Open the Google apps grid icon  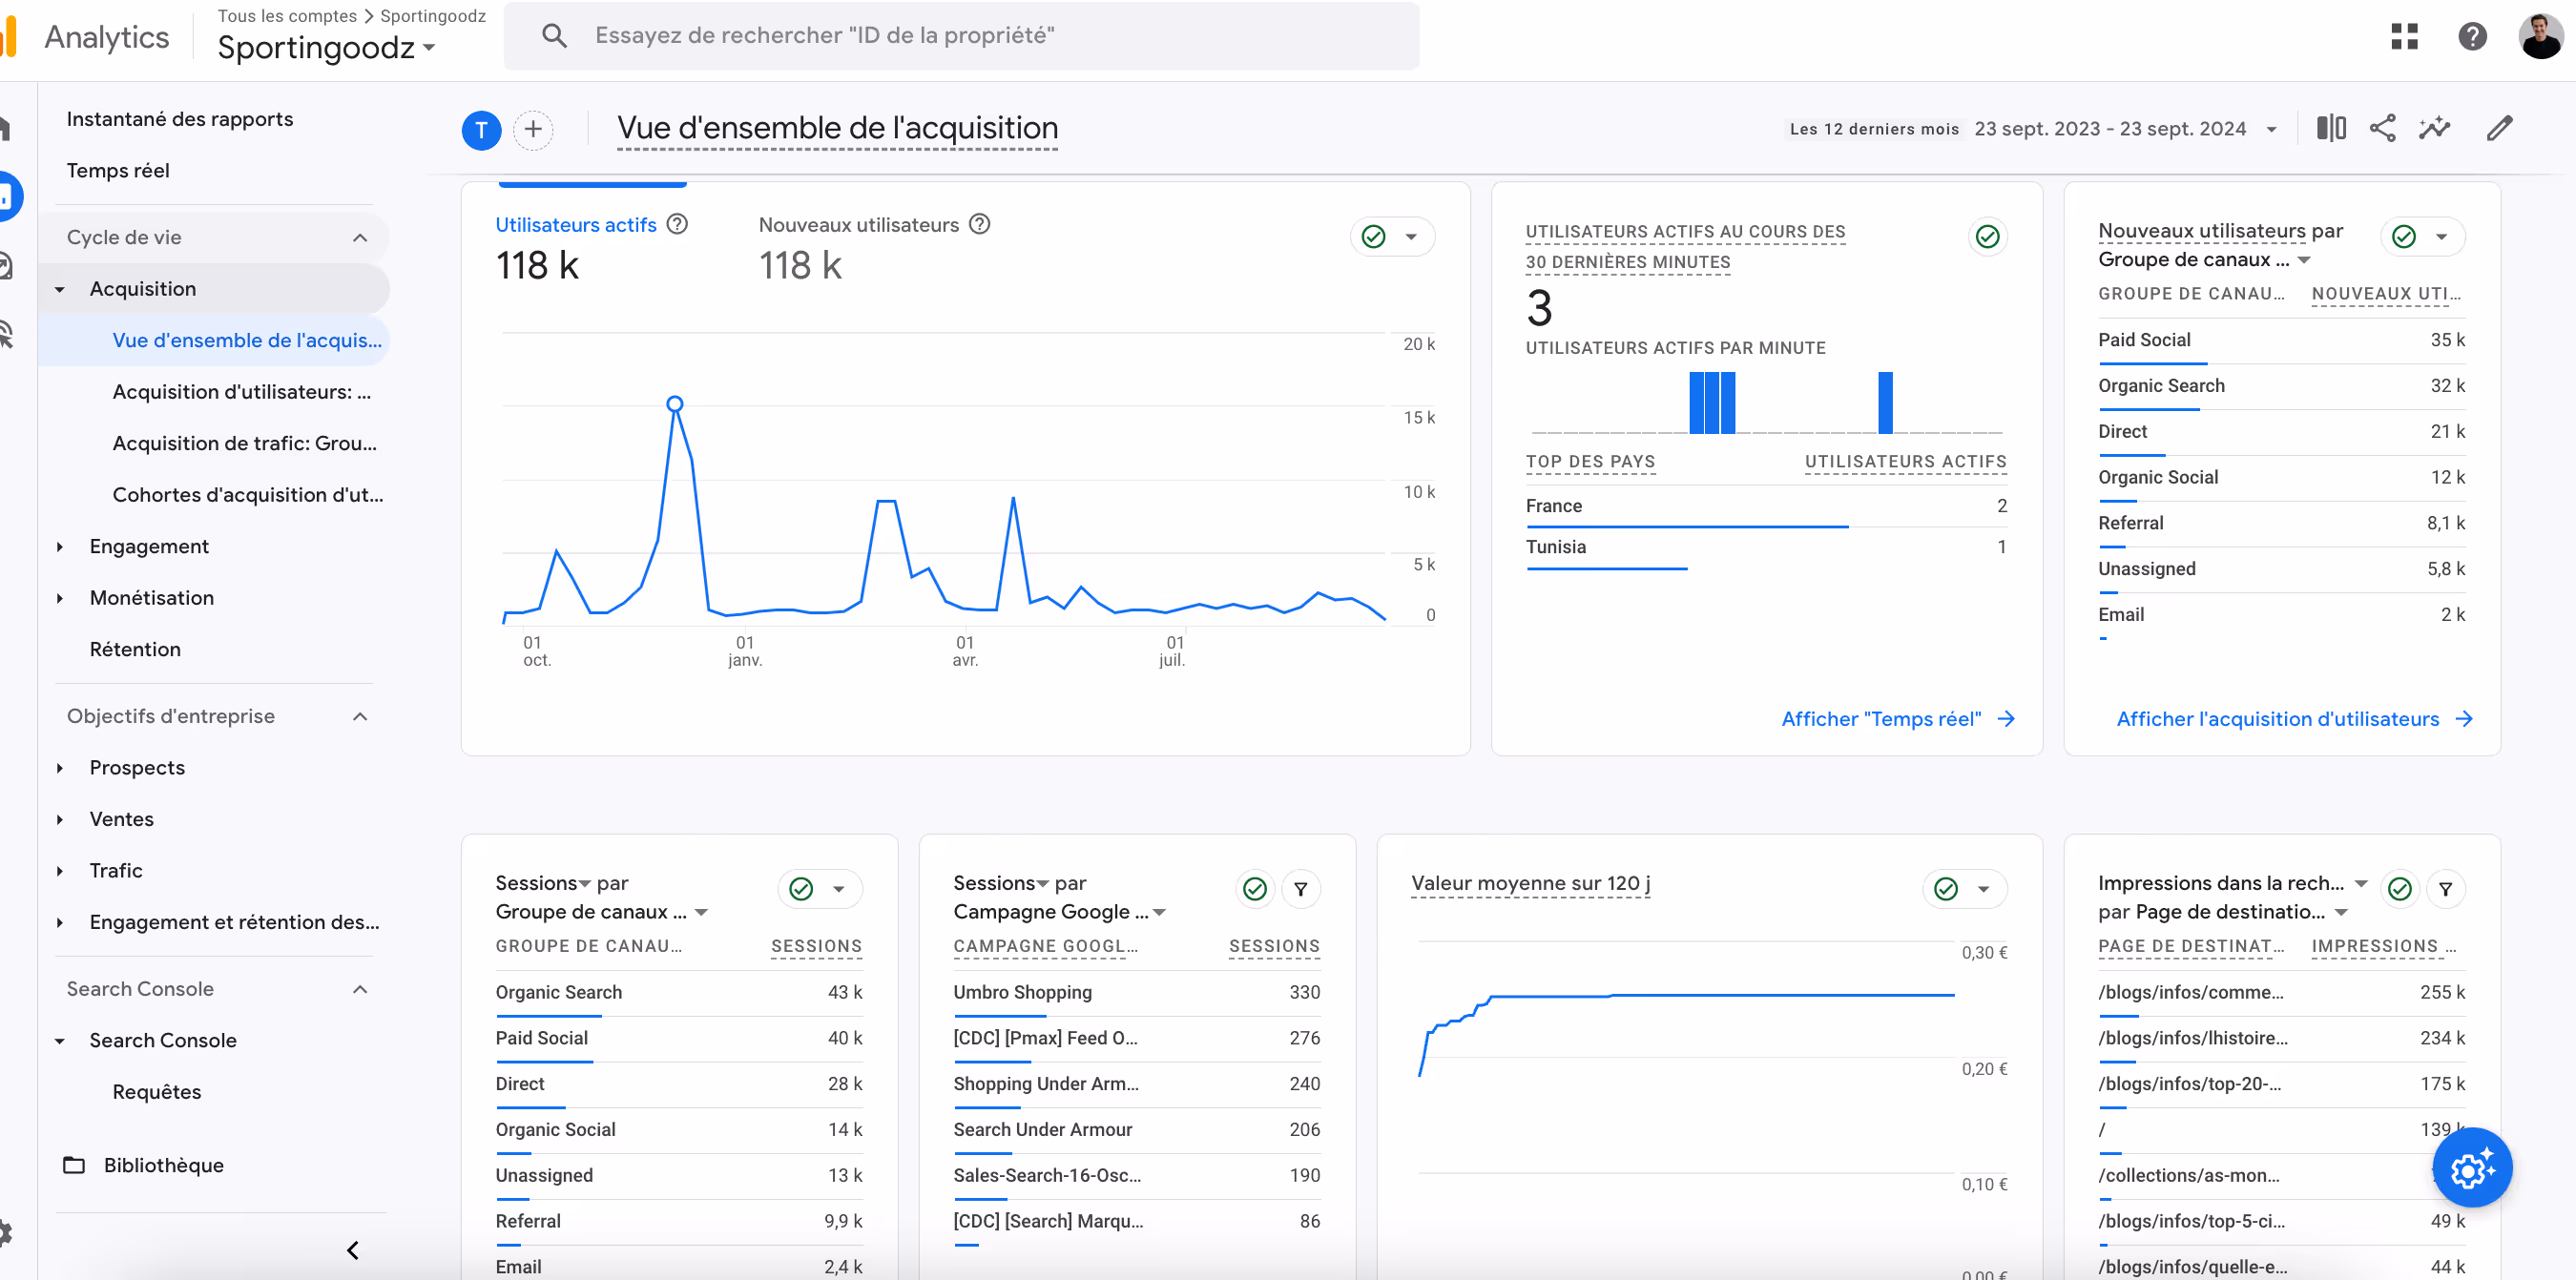[x=2404, y=36]
